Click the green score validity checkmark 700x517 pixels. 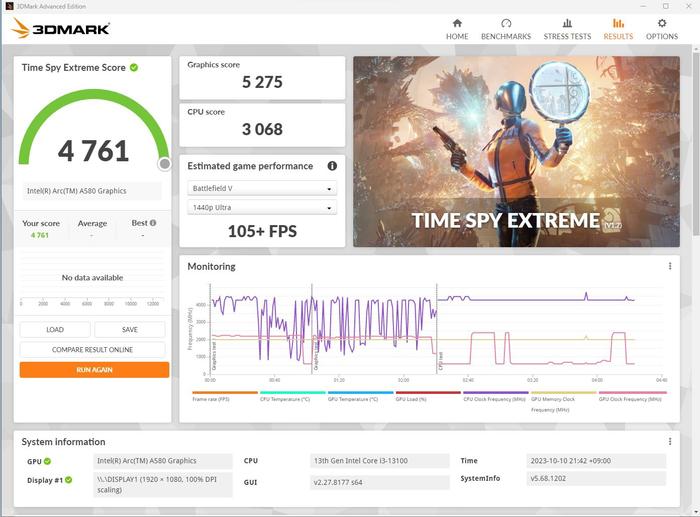(134, 67)
